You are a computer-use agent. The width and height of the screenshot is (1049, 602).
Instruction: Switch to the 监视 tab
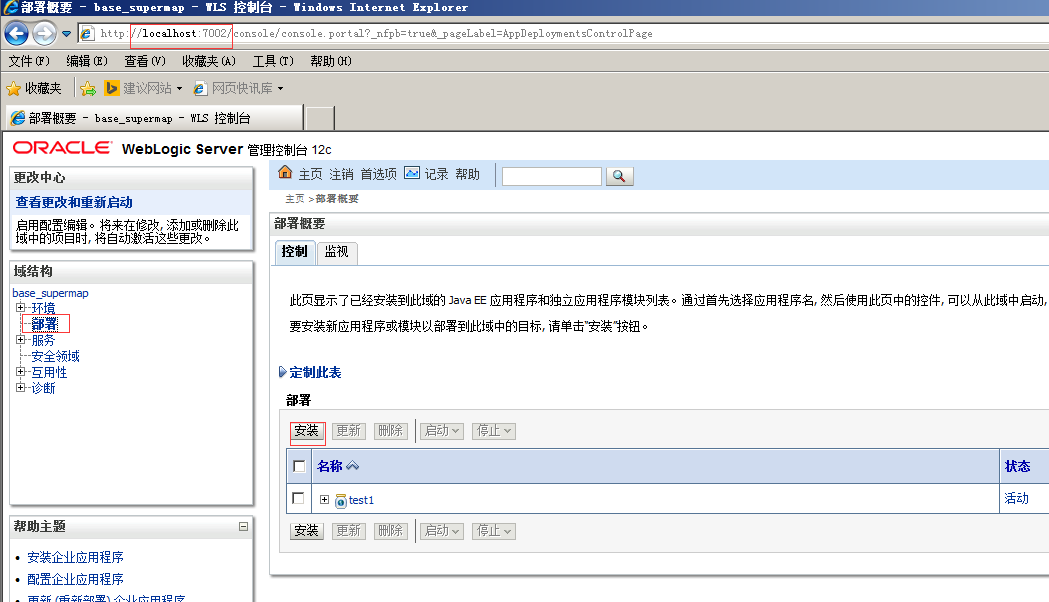coord(337,252)
